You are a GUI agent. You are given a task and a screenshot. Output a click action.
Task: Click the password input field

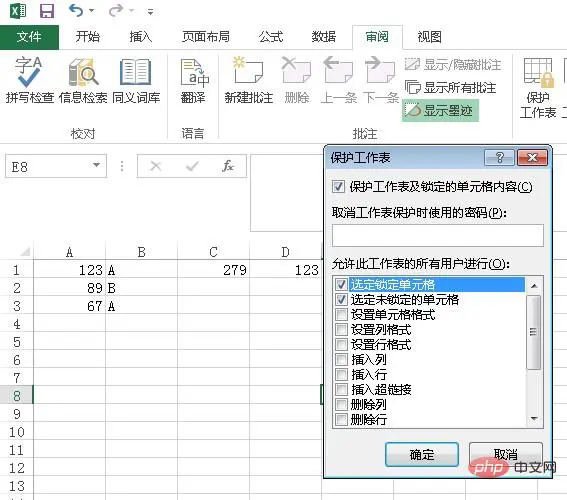click(438, 235)
